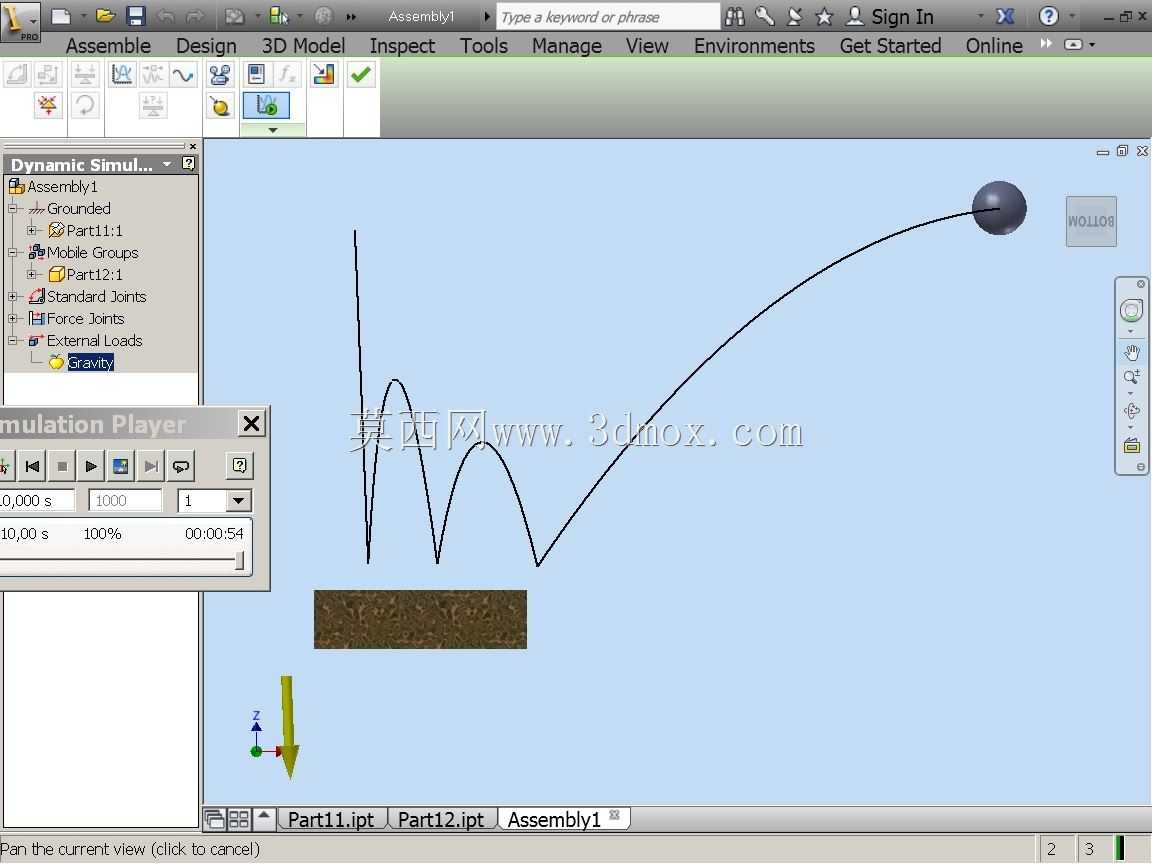
Task: Click the Full Navigation Wheel icon
Action: click(x=1131, y=310)
